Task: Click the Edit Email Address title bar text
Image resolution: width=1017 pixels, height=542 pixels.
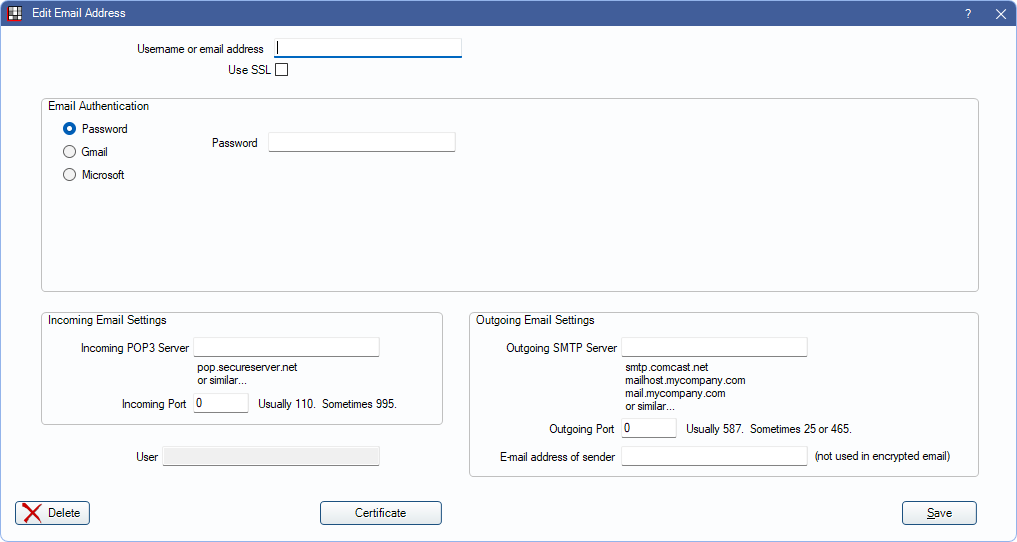Action: [79, 14]
